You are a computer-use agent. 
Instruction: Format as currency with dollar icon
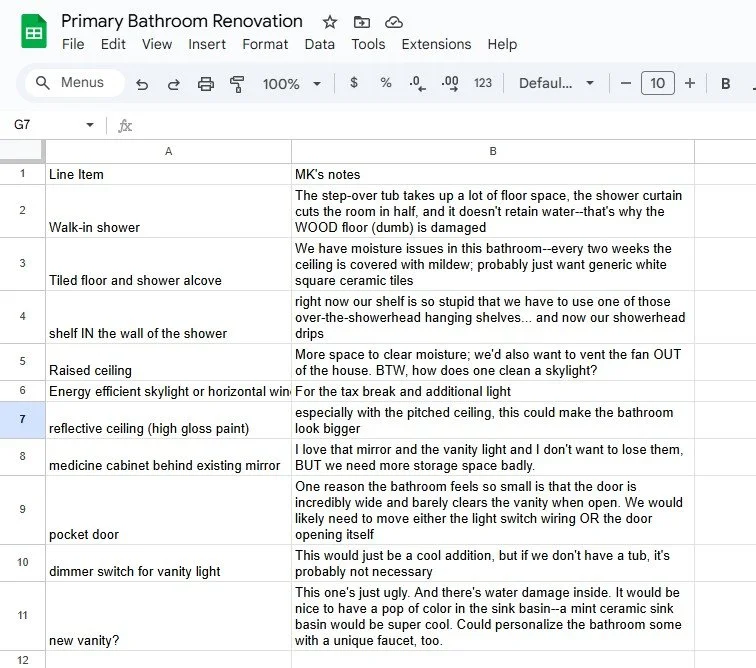[x=354, y=83]
